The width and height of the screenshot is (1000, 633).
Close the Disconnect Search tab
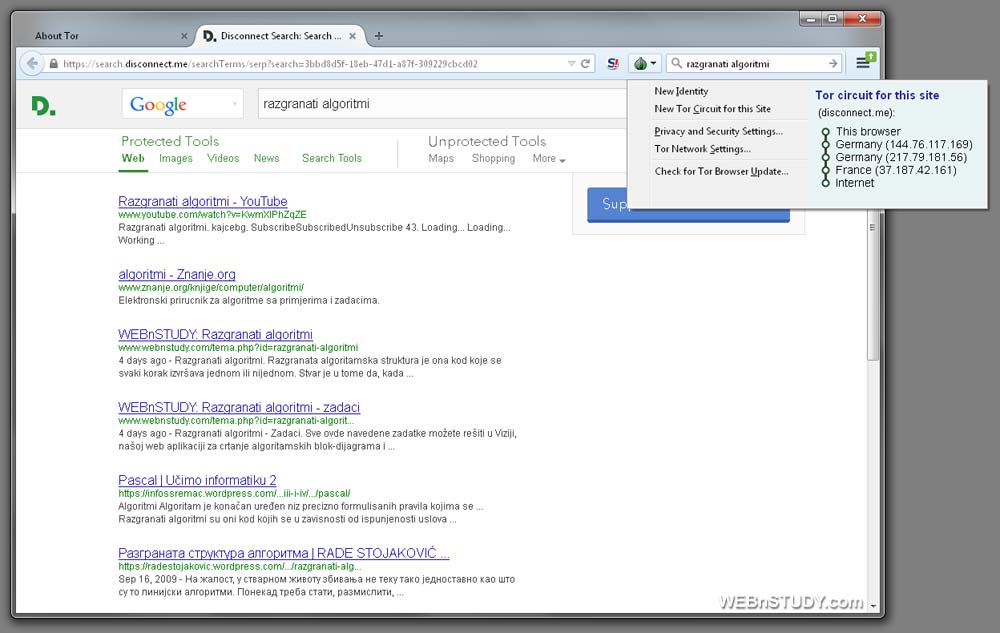(x=353, y=36)
